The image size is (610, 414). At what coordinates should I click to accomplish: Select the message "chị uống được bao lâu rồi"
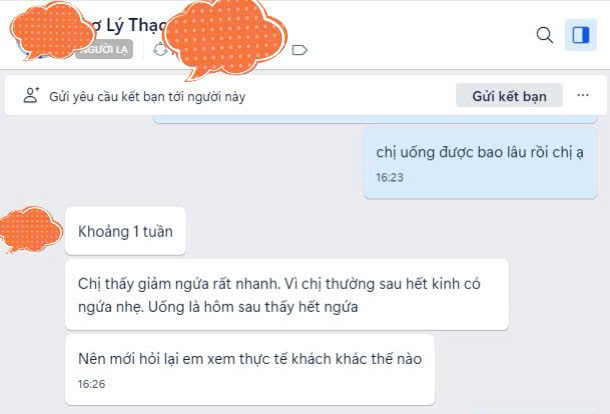(x=480, y=163)
